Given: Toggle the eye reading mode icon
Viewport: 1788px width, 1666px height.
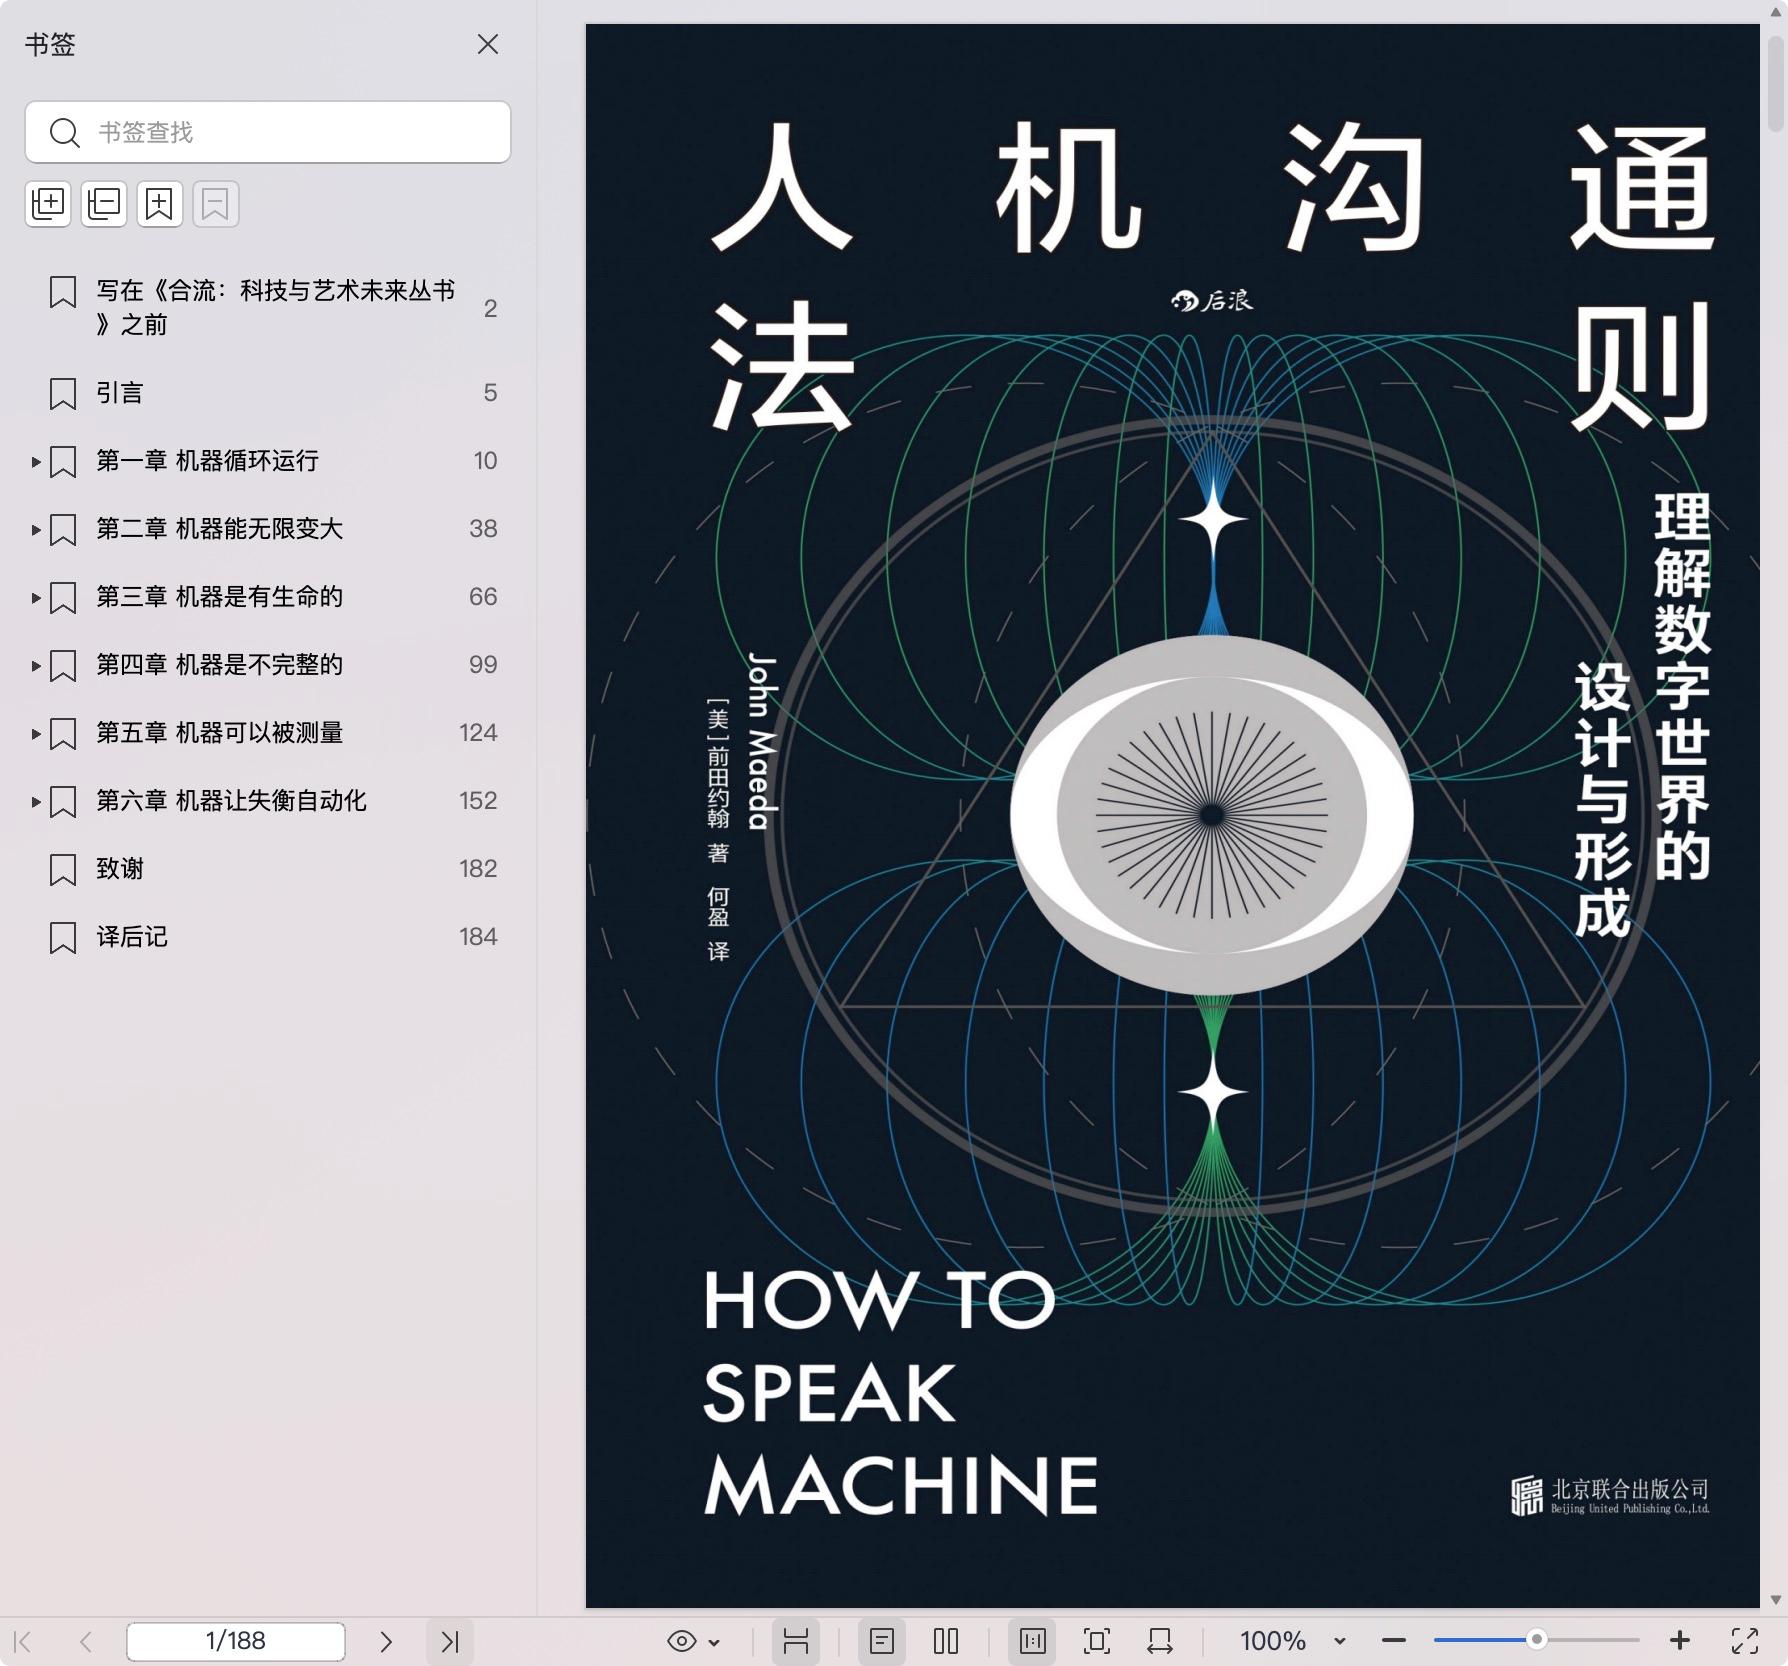Looking at the screenshot, I should coord(681,1641).
